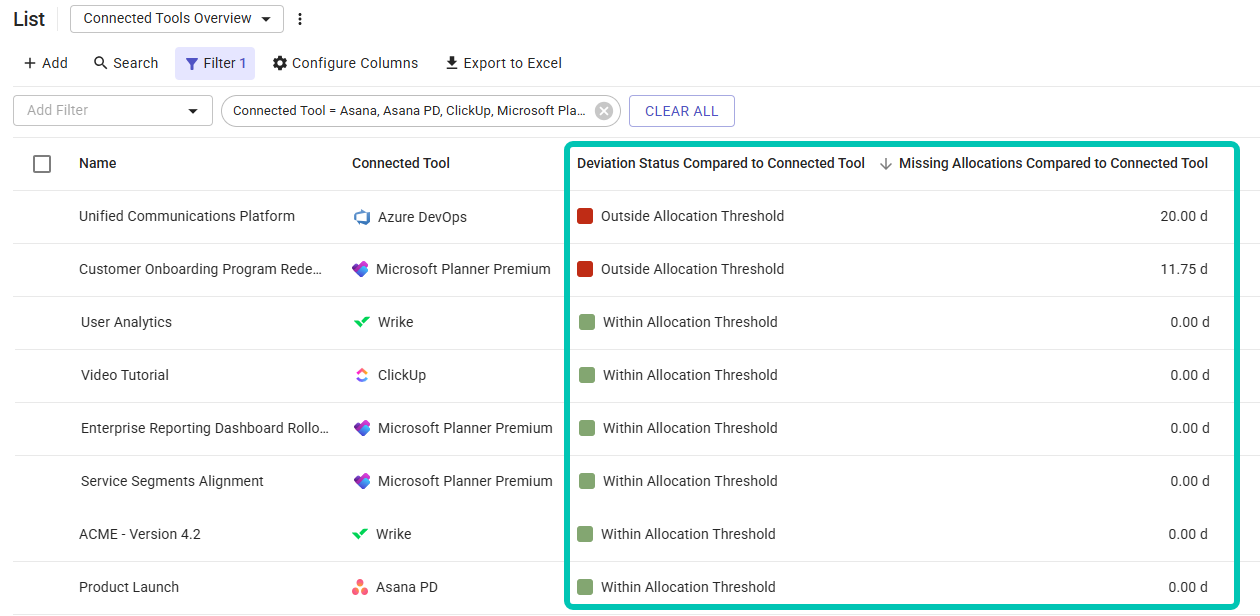Click CLEAR ALL filters button
Screen dimensions: 1260x616
click(682, 111)
